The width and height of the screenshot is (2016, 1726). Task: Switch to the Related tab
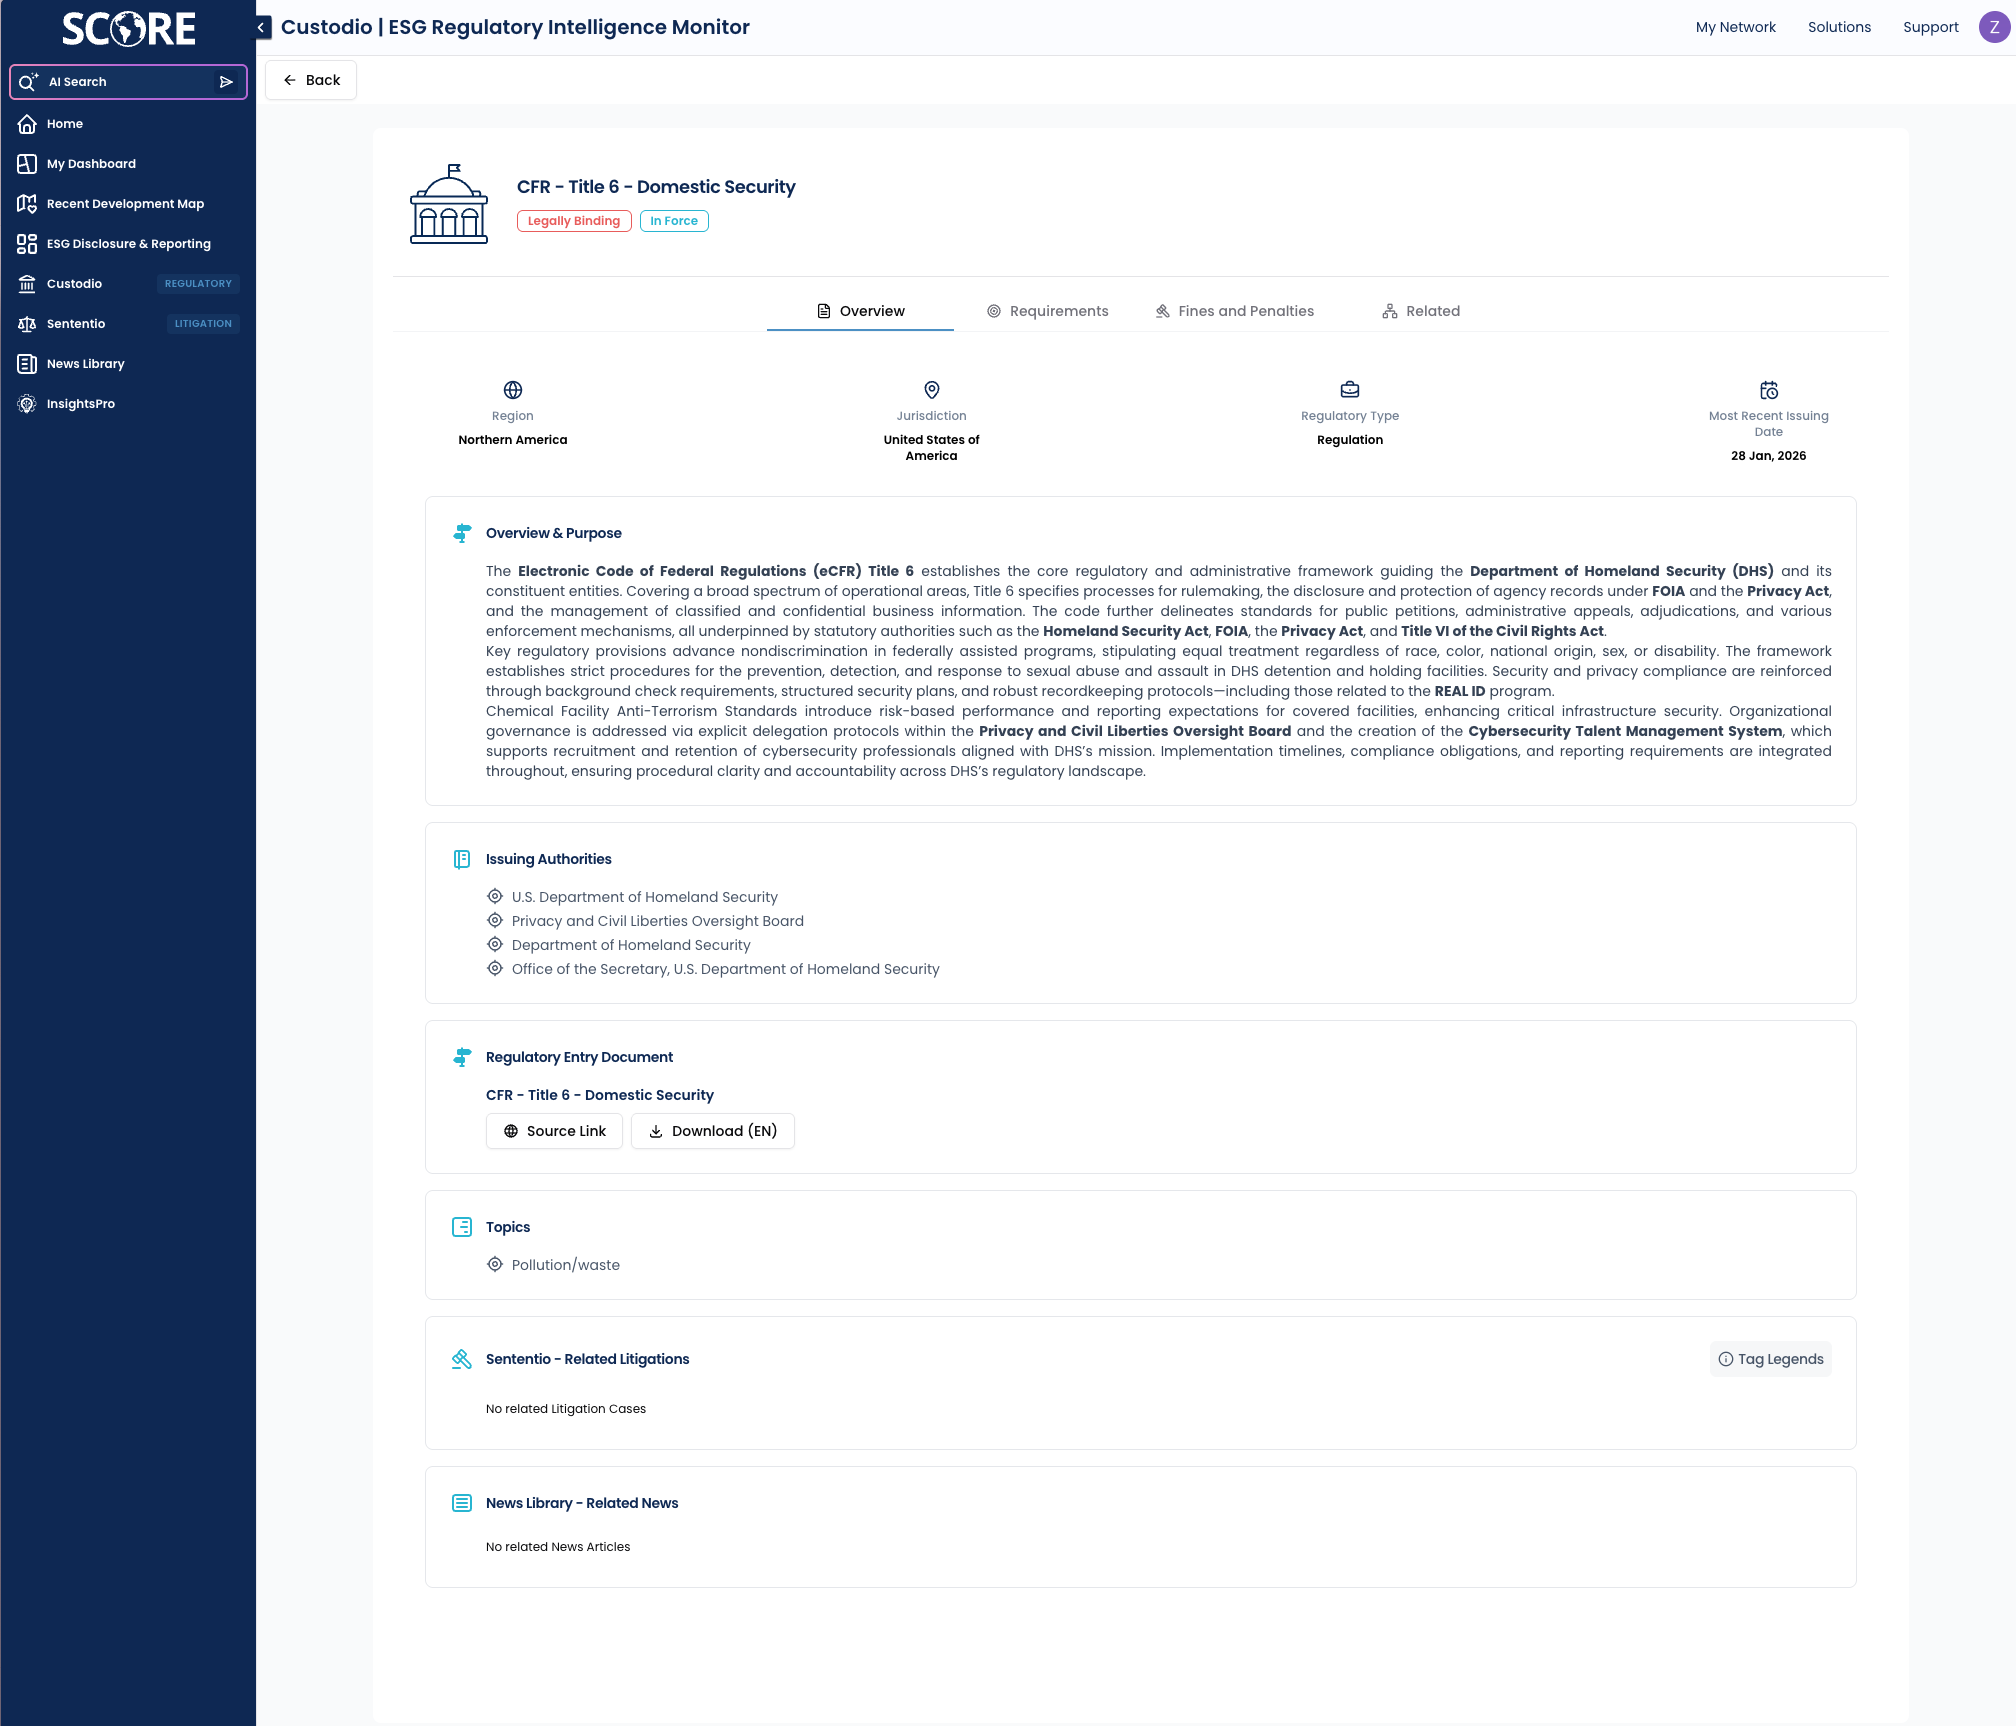(1421, 311)
